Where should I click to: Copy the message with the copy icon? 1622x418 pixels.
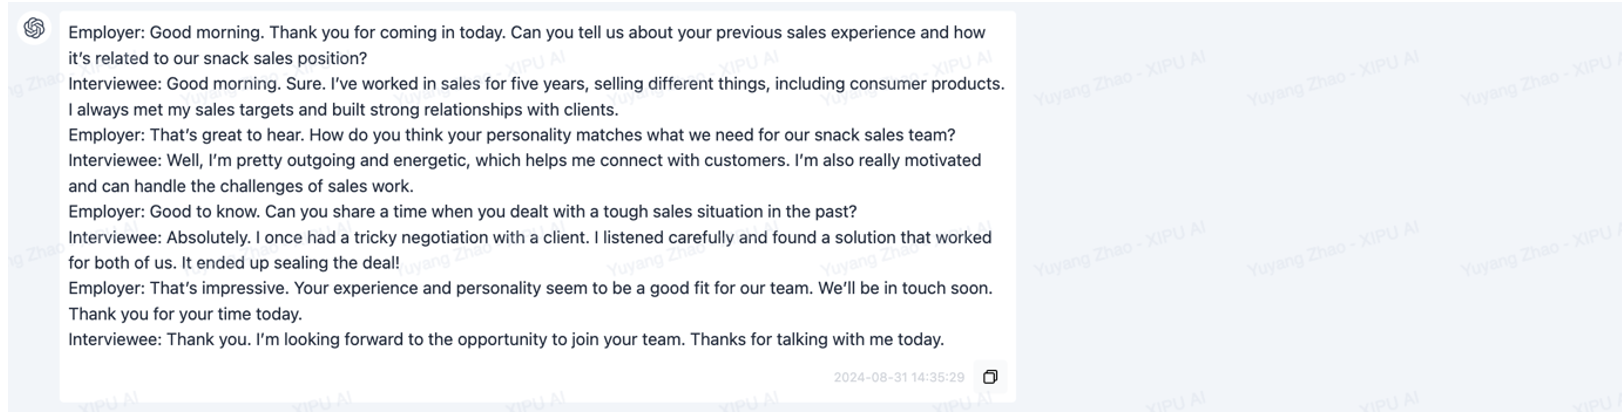(990, 377)
